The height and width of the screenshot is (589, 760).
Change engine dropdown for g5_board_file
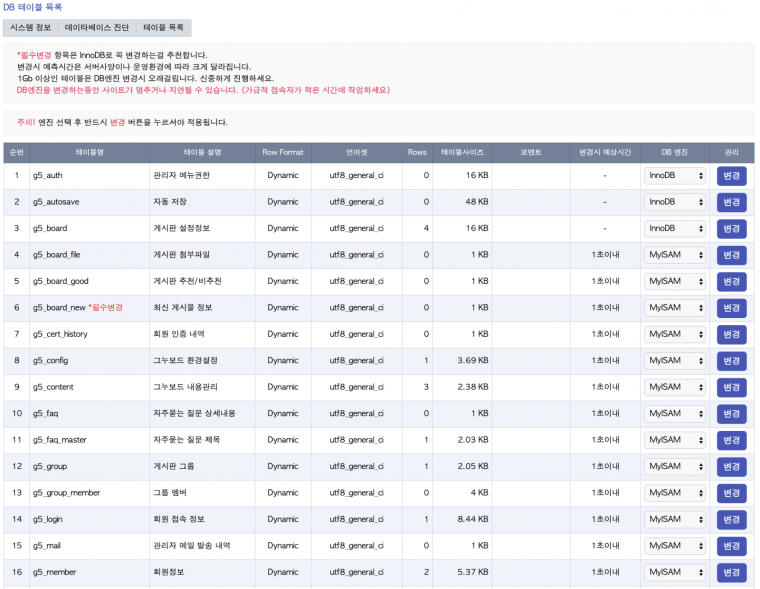pos(676,255)
